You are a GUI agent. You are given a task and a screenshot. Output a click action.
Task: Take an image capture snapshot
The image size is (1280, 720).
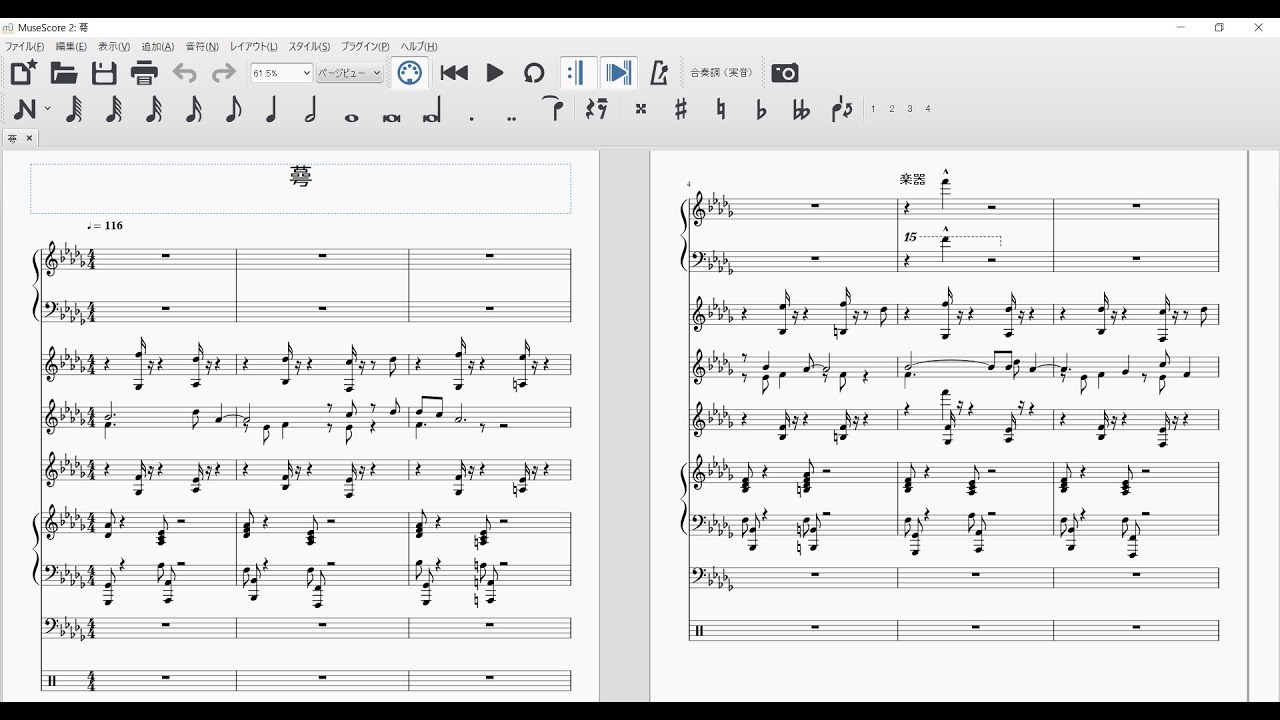coord(785,72)
